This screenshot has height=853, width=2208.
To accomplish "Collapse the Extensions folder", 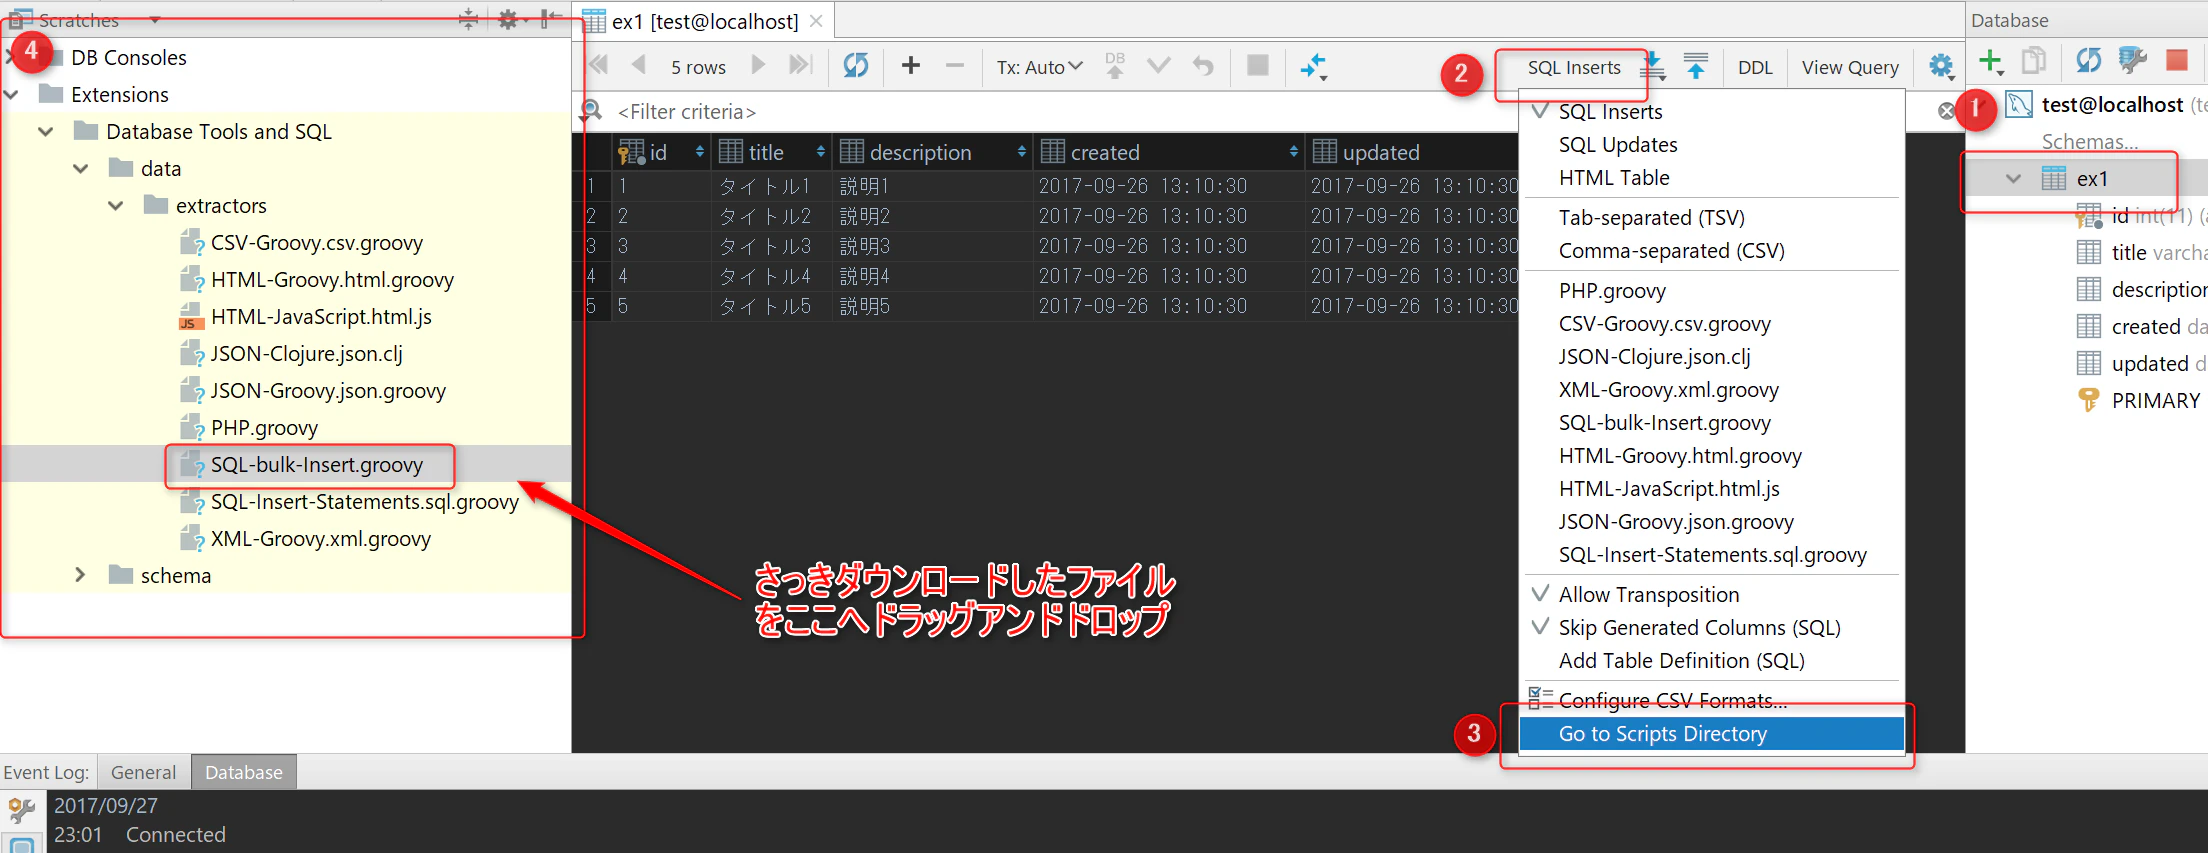I will pyautogui.click(x=12, y=95).
